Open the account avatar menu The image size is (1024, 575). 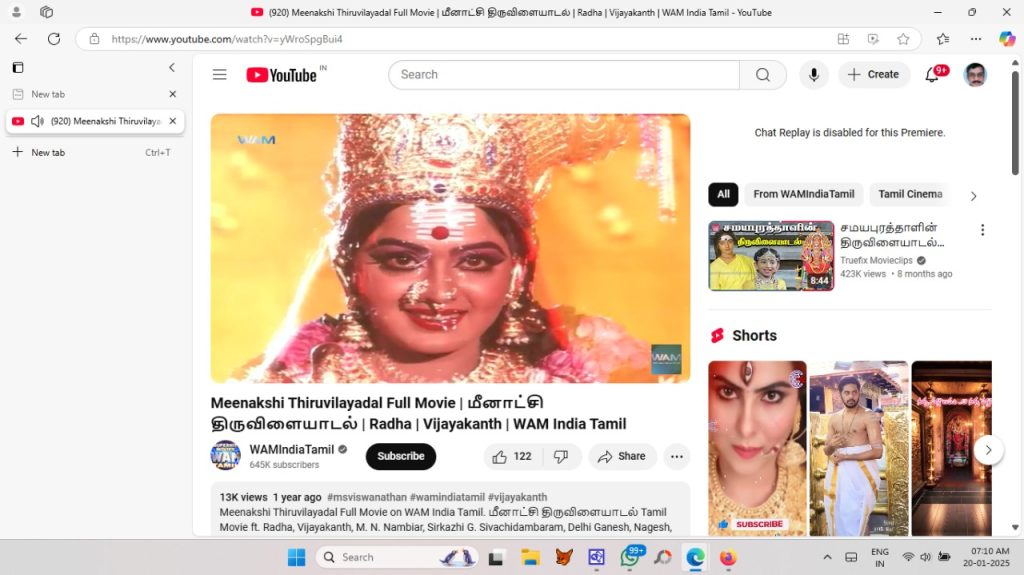pos(975,74)
